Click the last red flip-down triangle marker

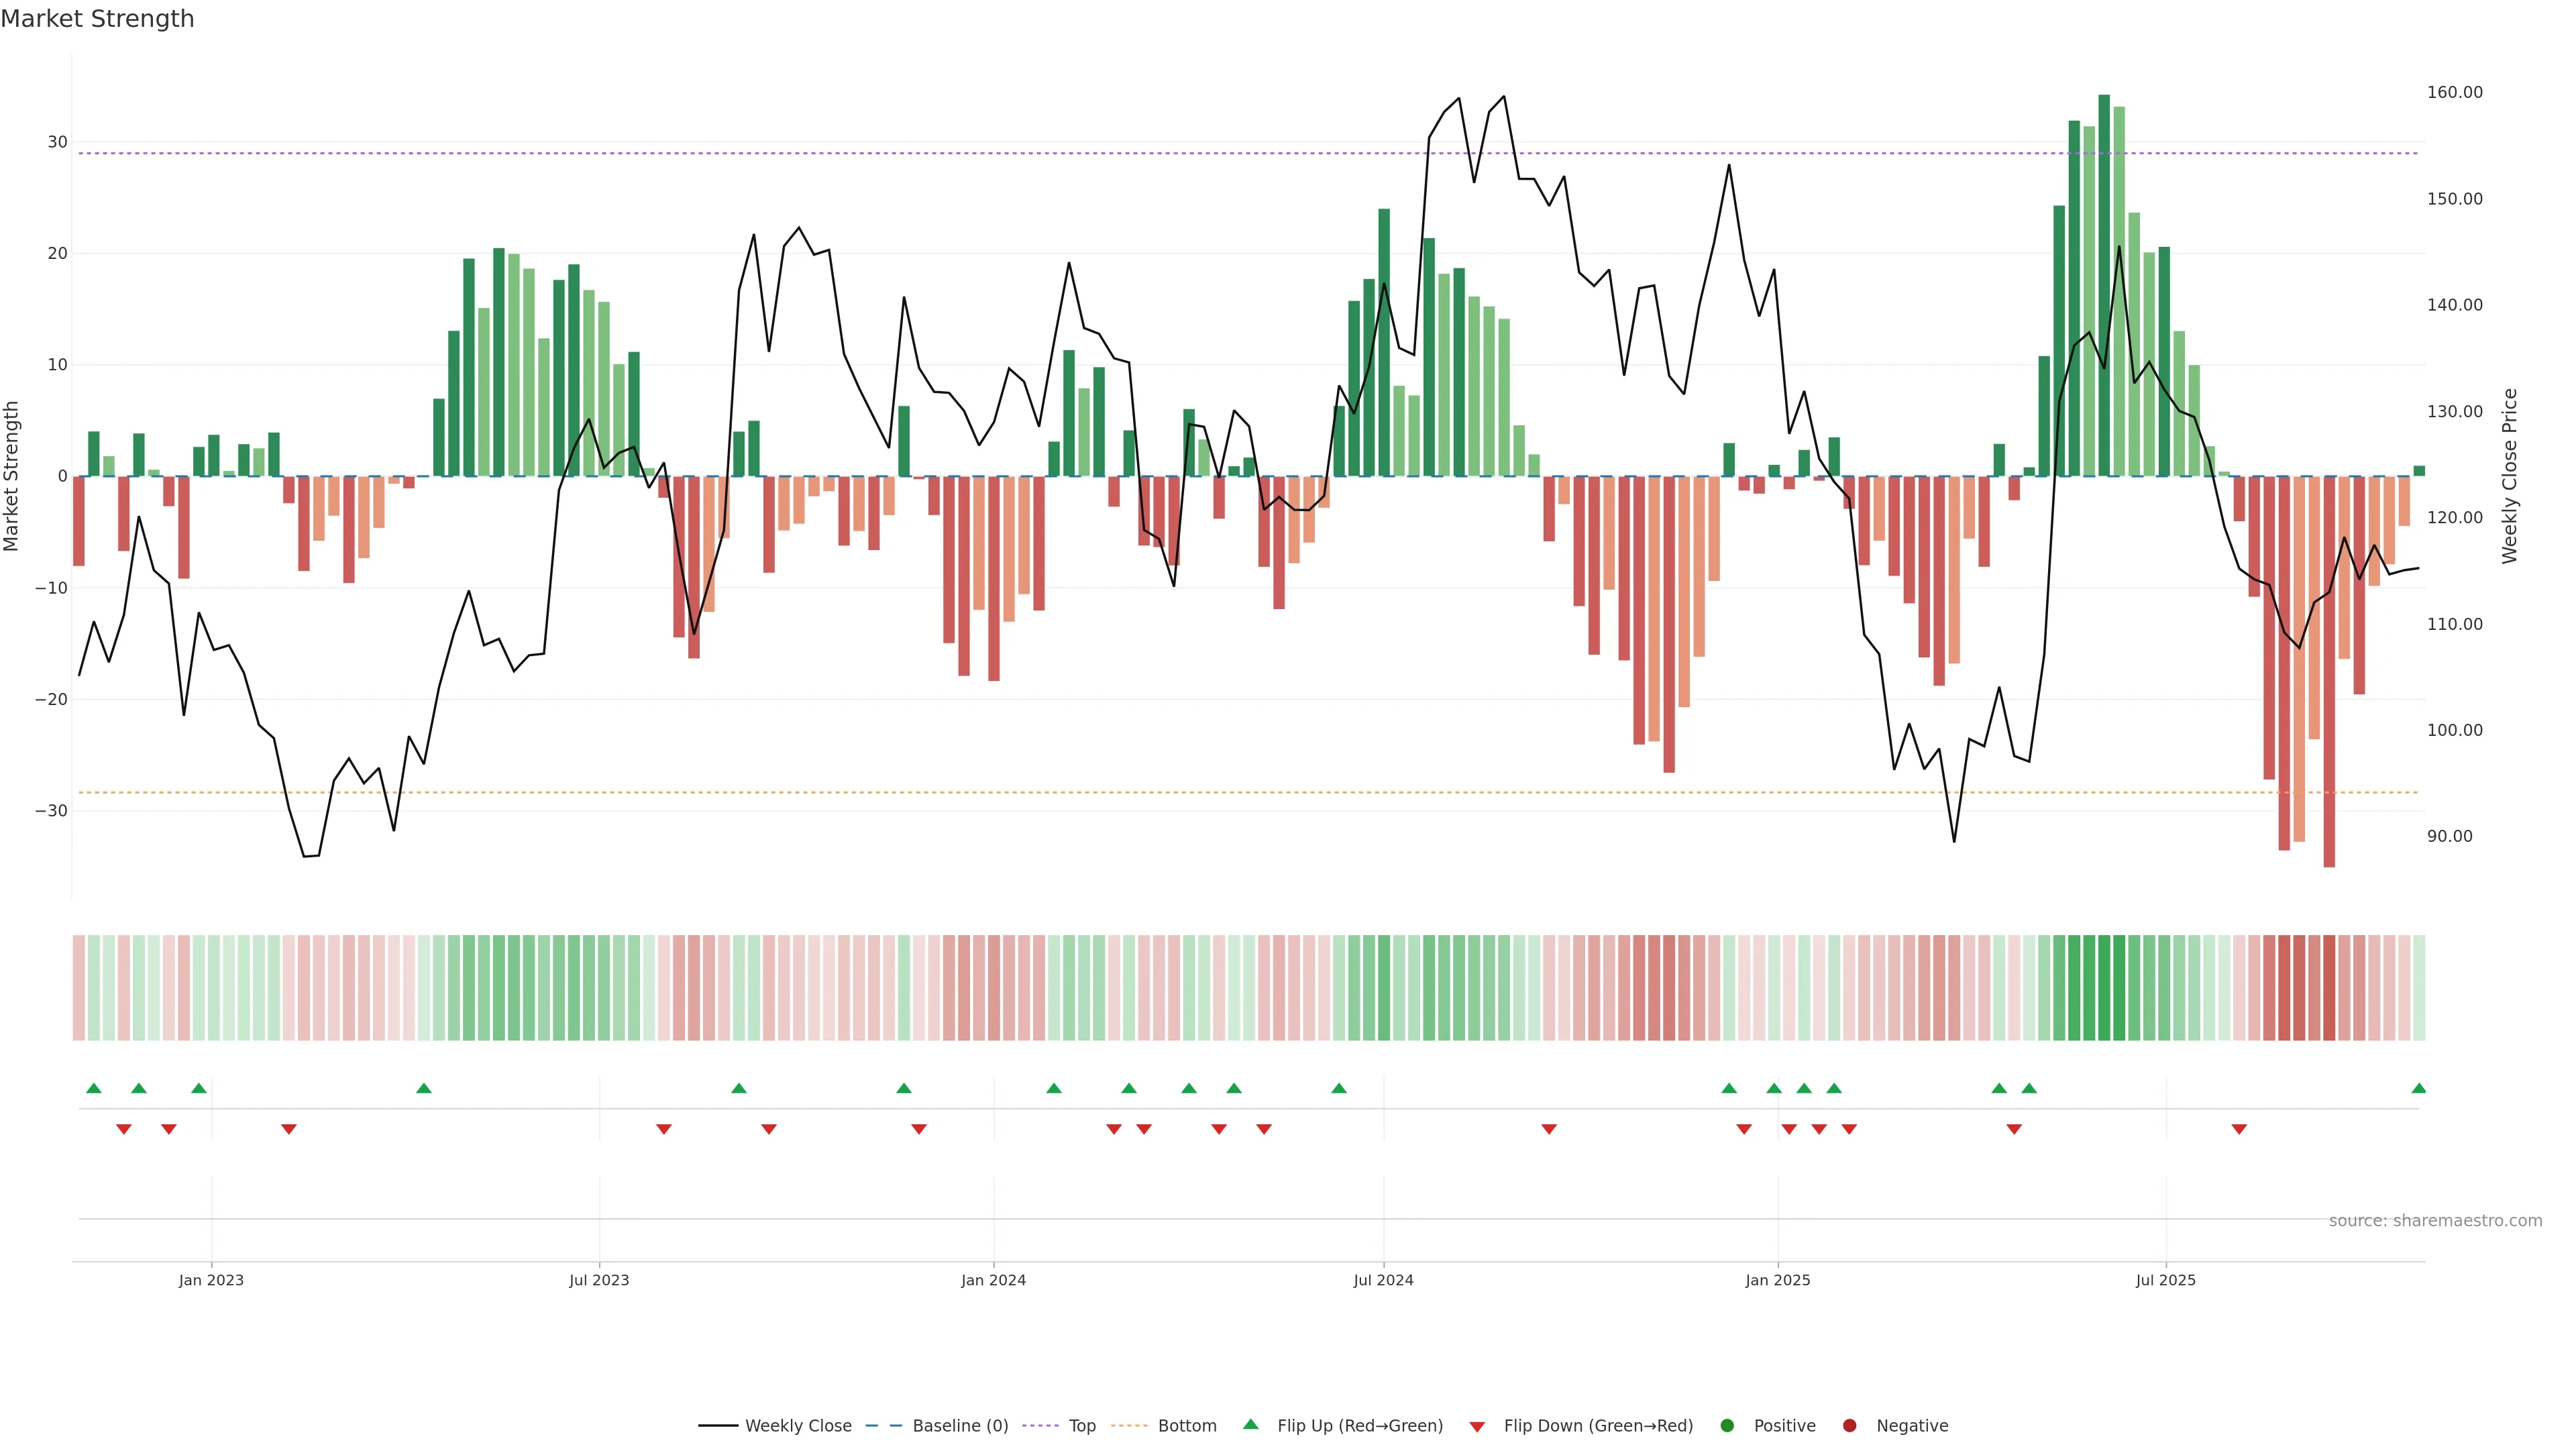[2239, 1129]
